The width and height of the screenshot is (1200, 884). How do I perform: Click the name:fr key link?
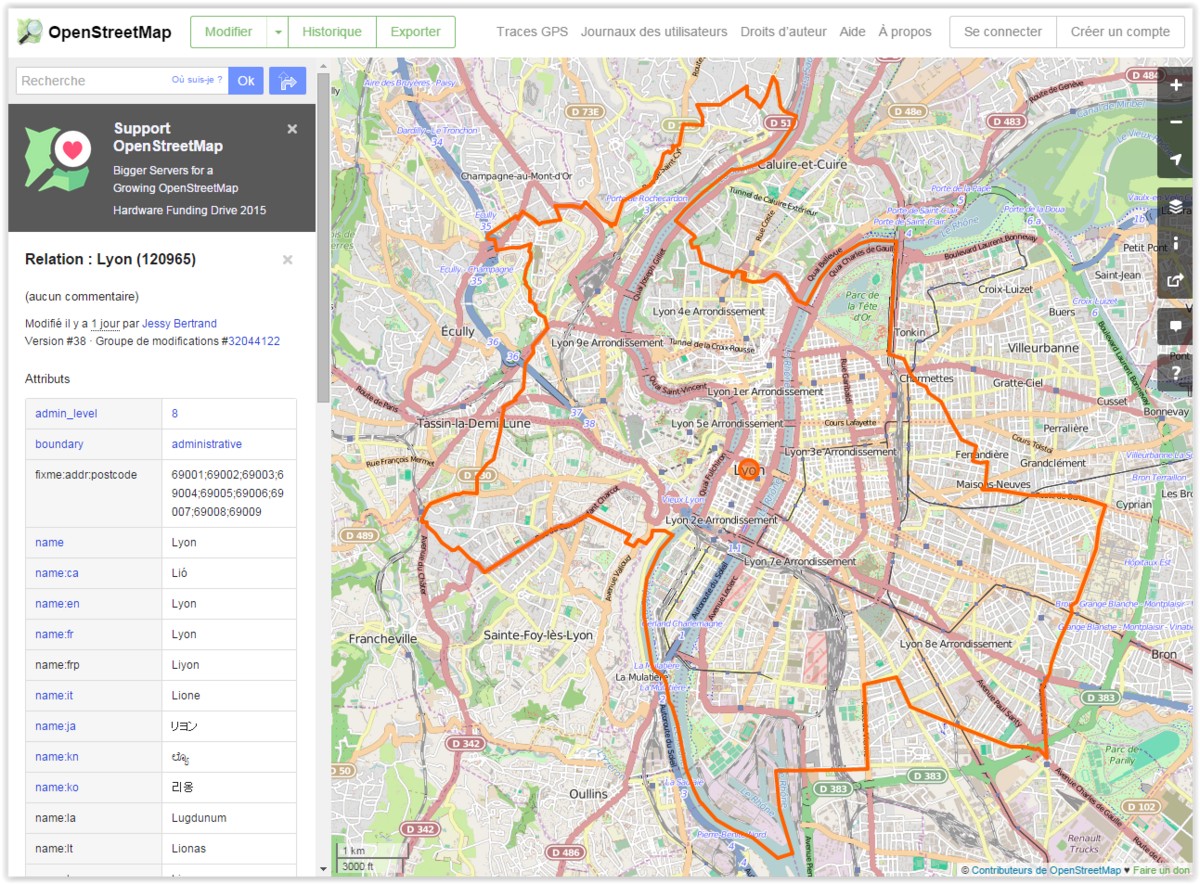(54, 634)
